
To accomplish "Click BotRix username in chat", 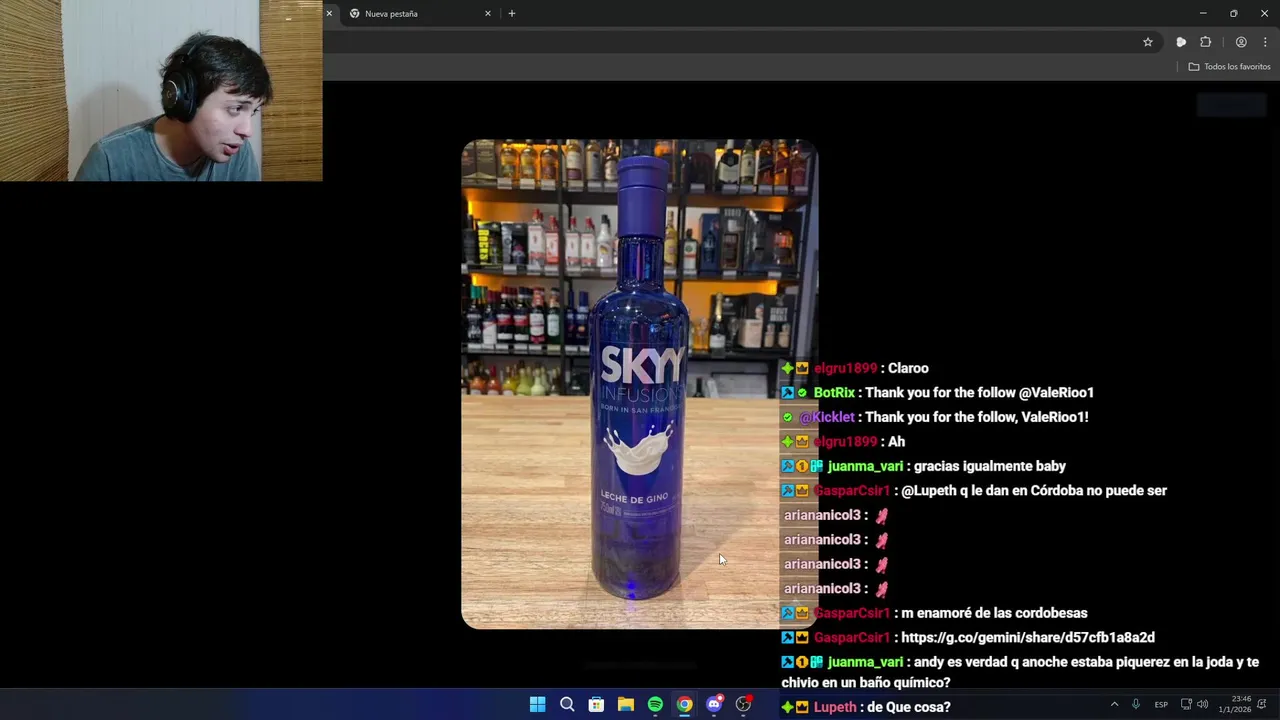I will tap(834, 393).
